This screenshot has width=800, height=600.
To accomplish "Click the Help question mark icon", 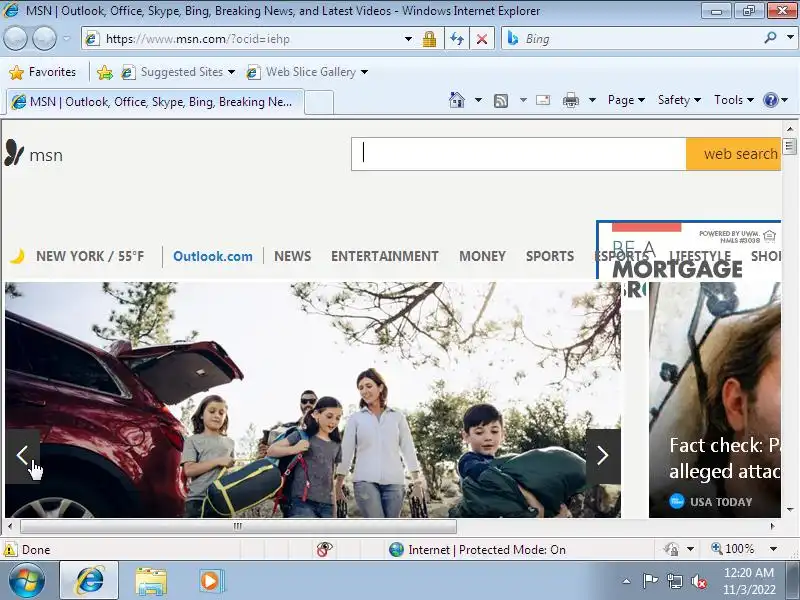I will pyautogui.click(x=770, y=100).
